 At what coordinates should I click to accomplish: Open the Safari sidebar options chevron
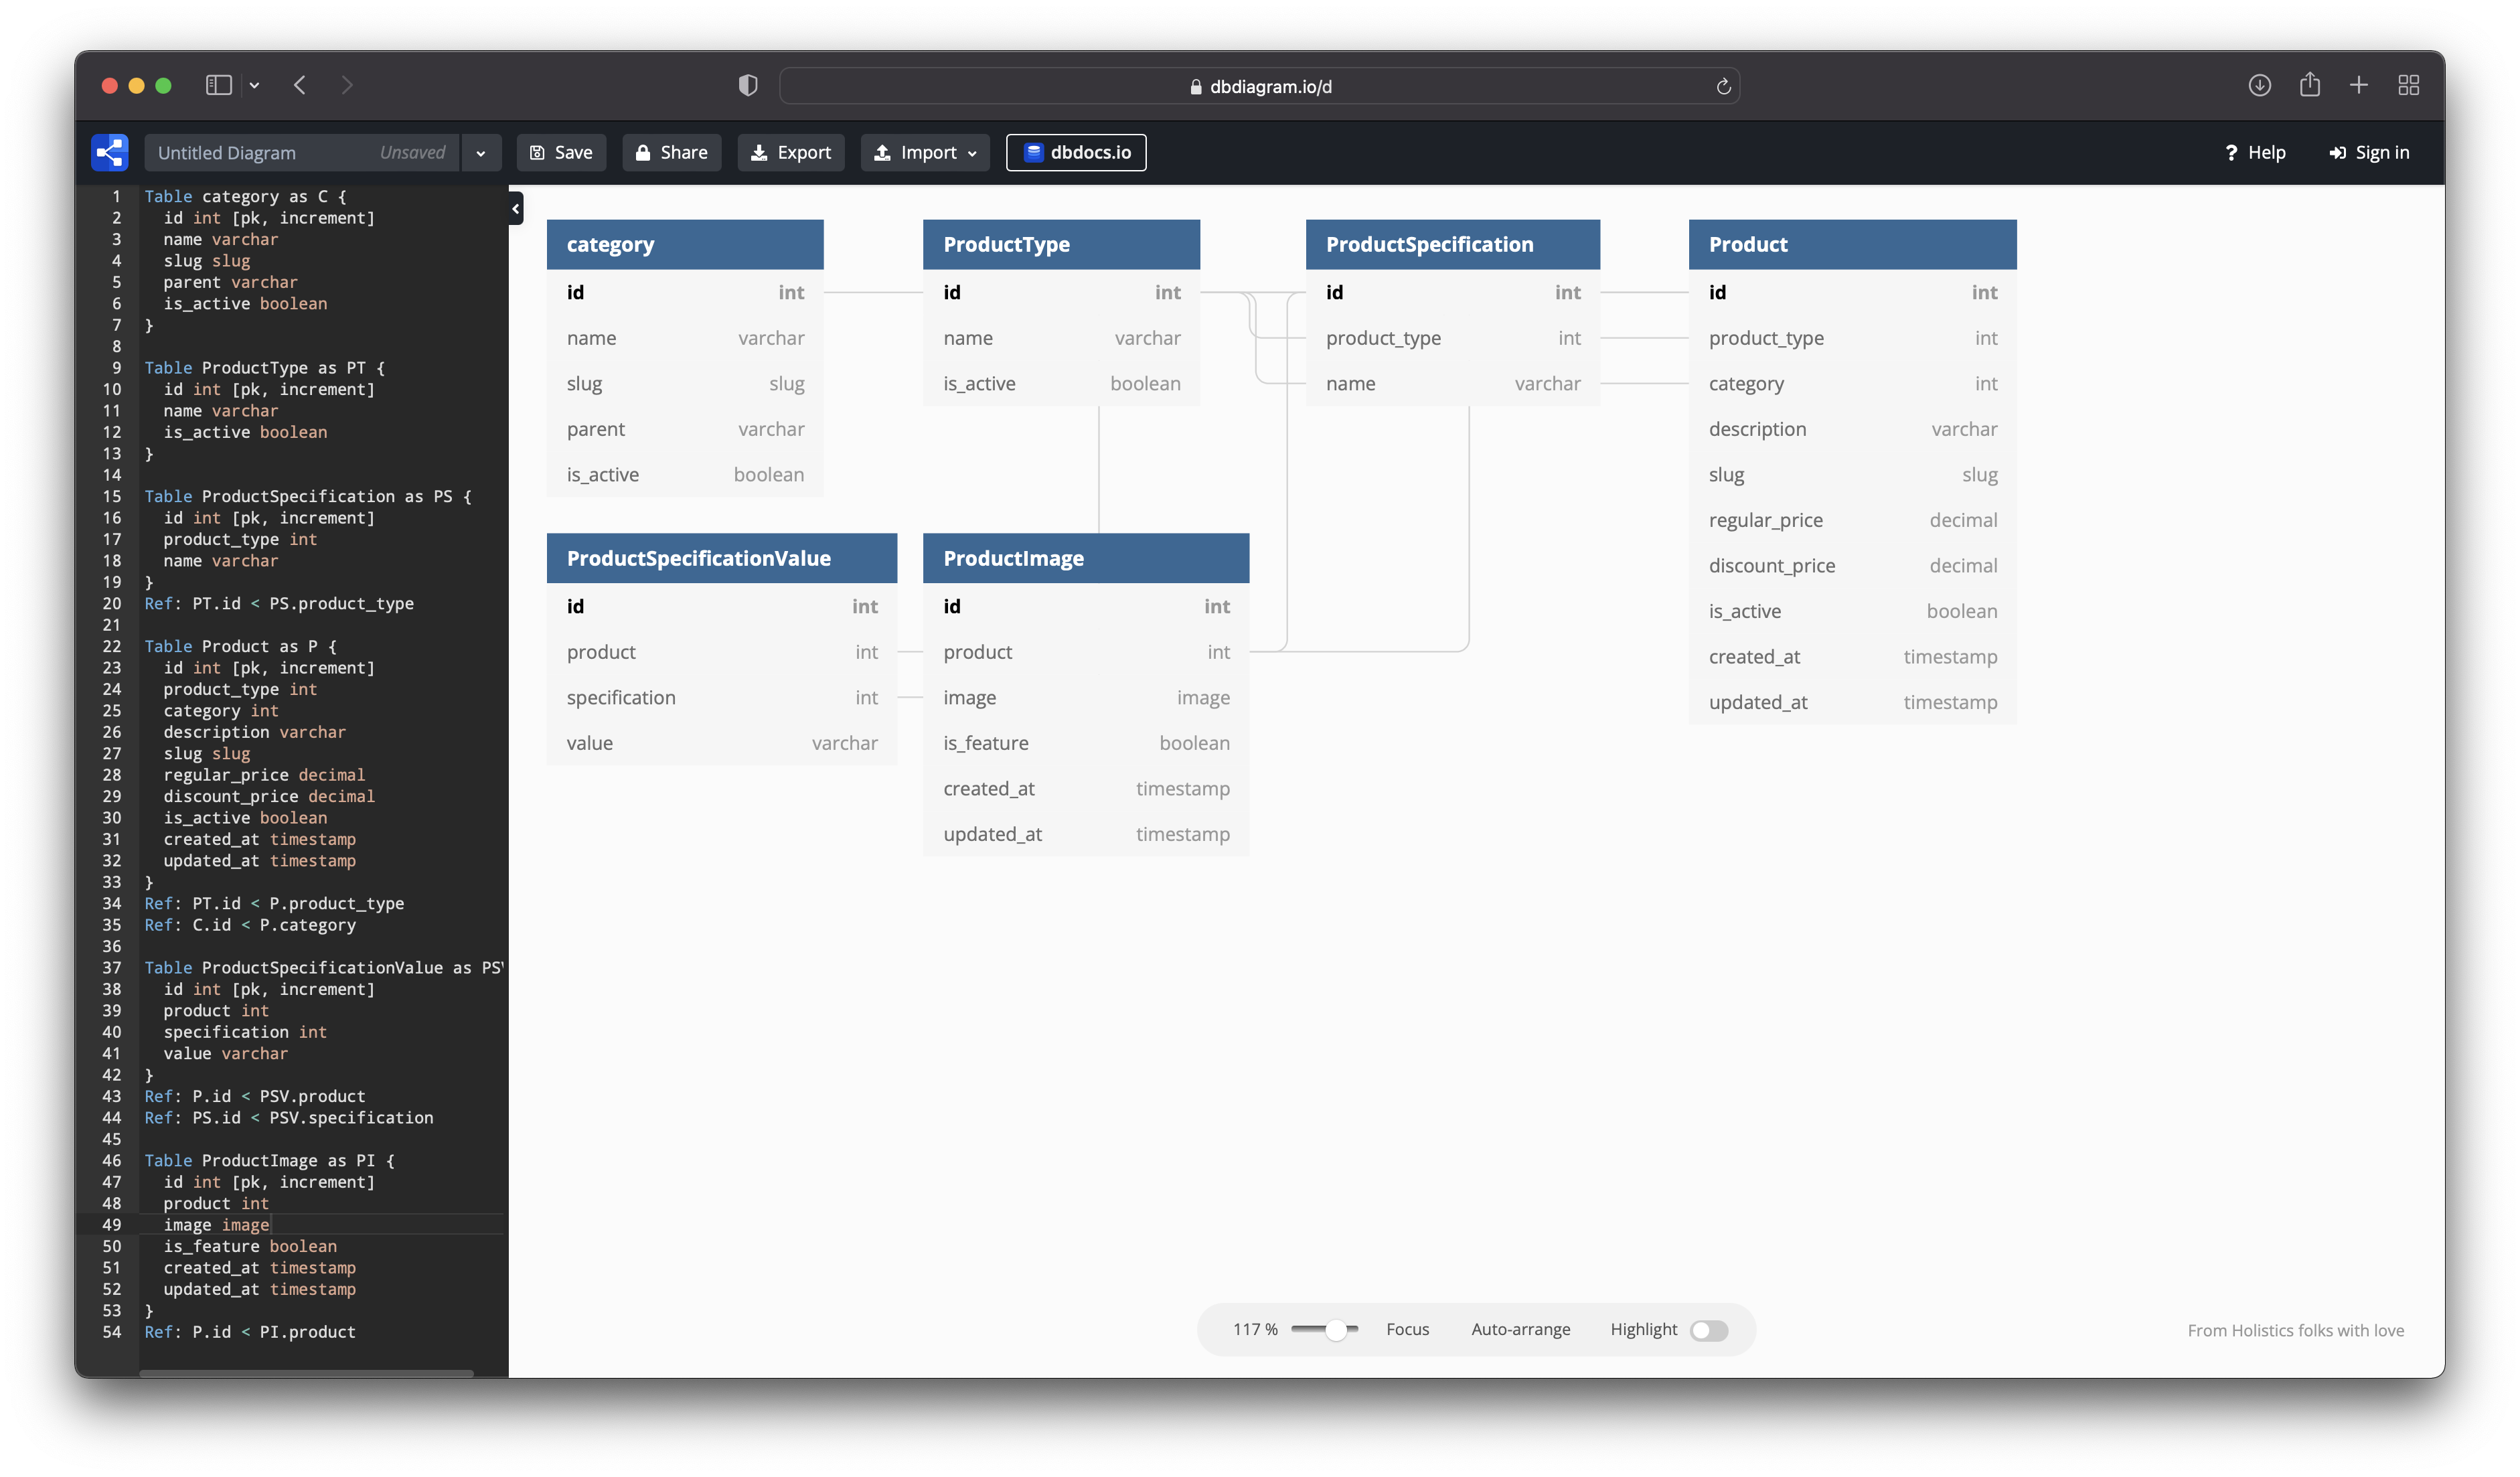pos(255,85)
